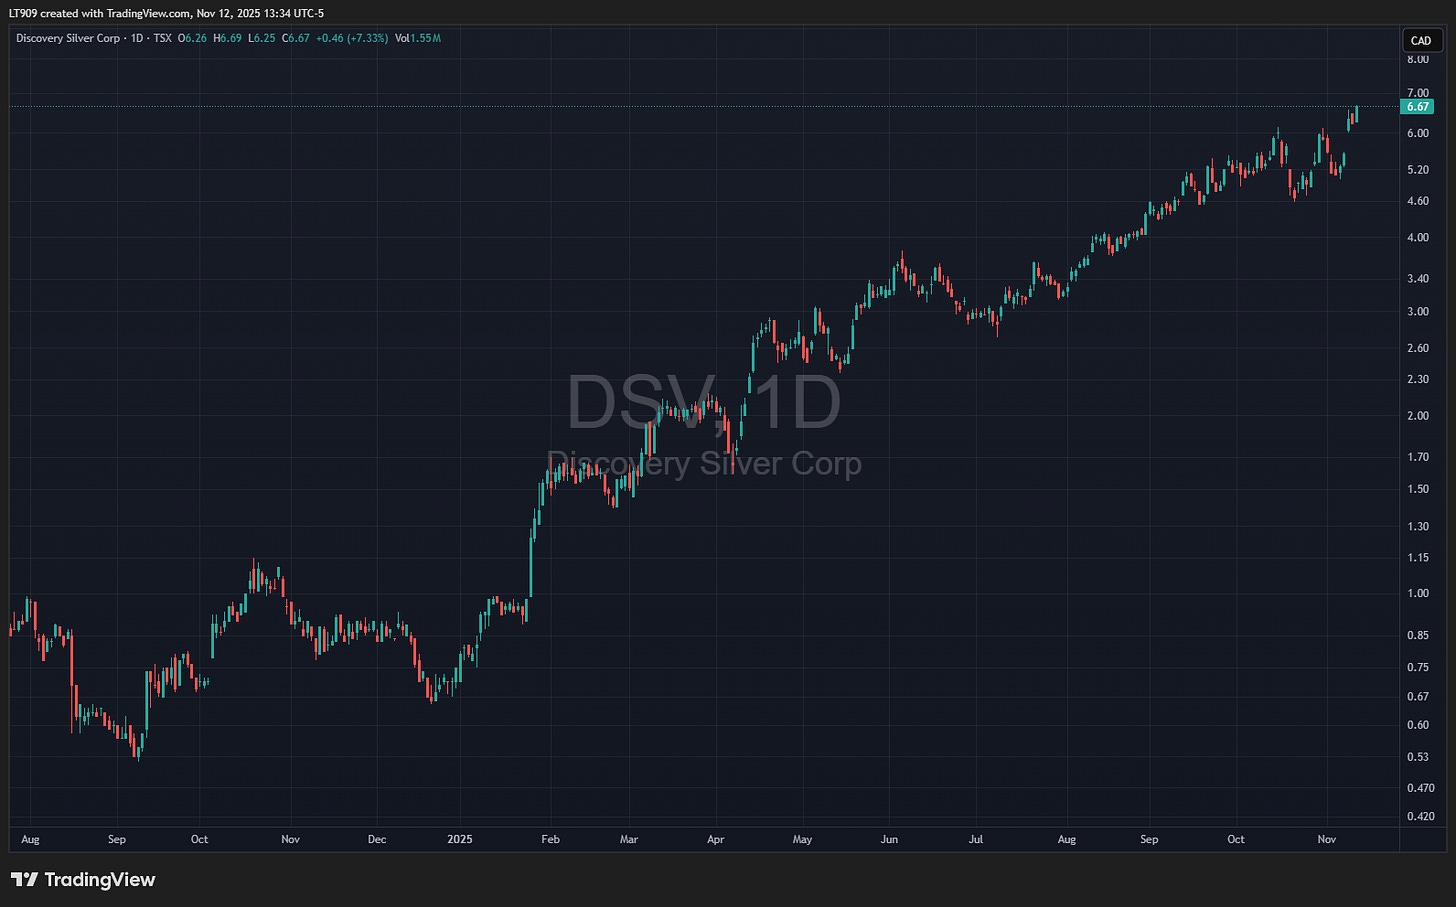1456x907 pixels.
Task: Click the 1D interval label in the legend
Action: [x=137, y=38]
